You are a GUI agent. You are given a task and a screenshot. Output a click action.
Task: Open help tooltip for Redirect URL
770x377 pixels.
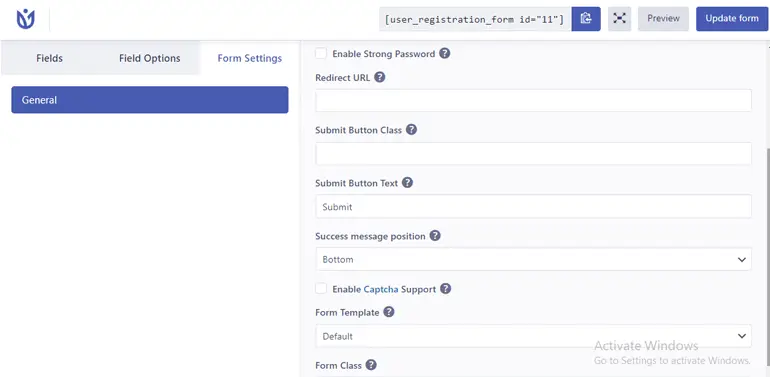click(380, 78)
